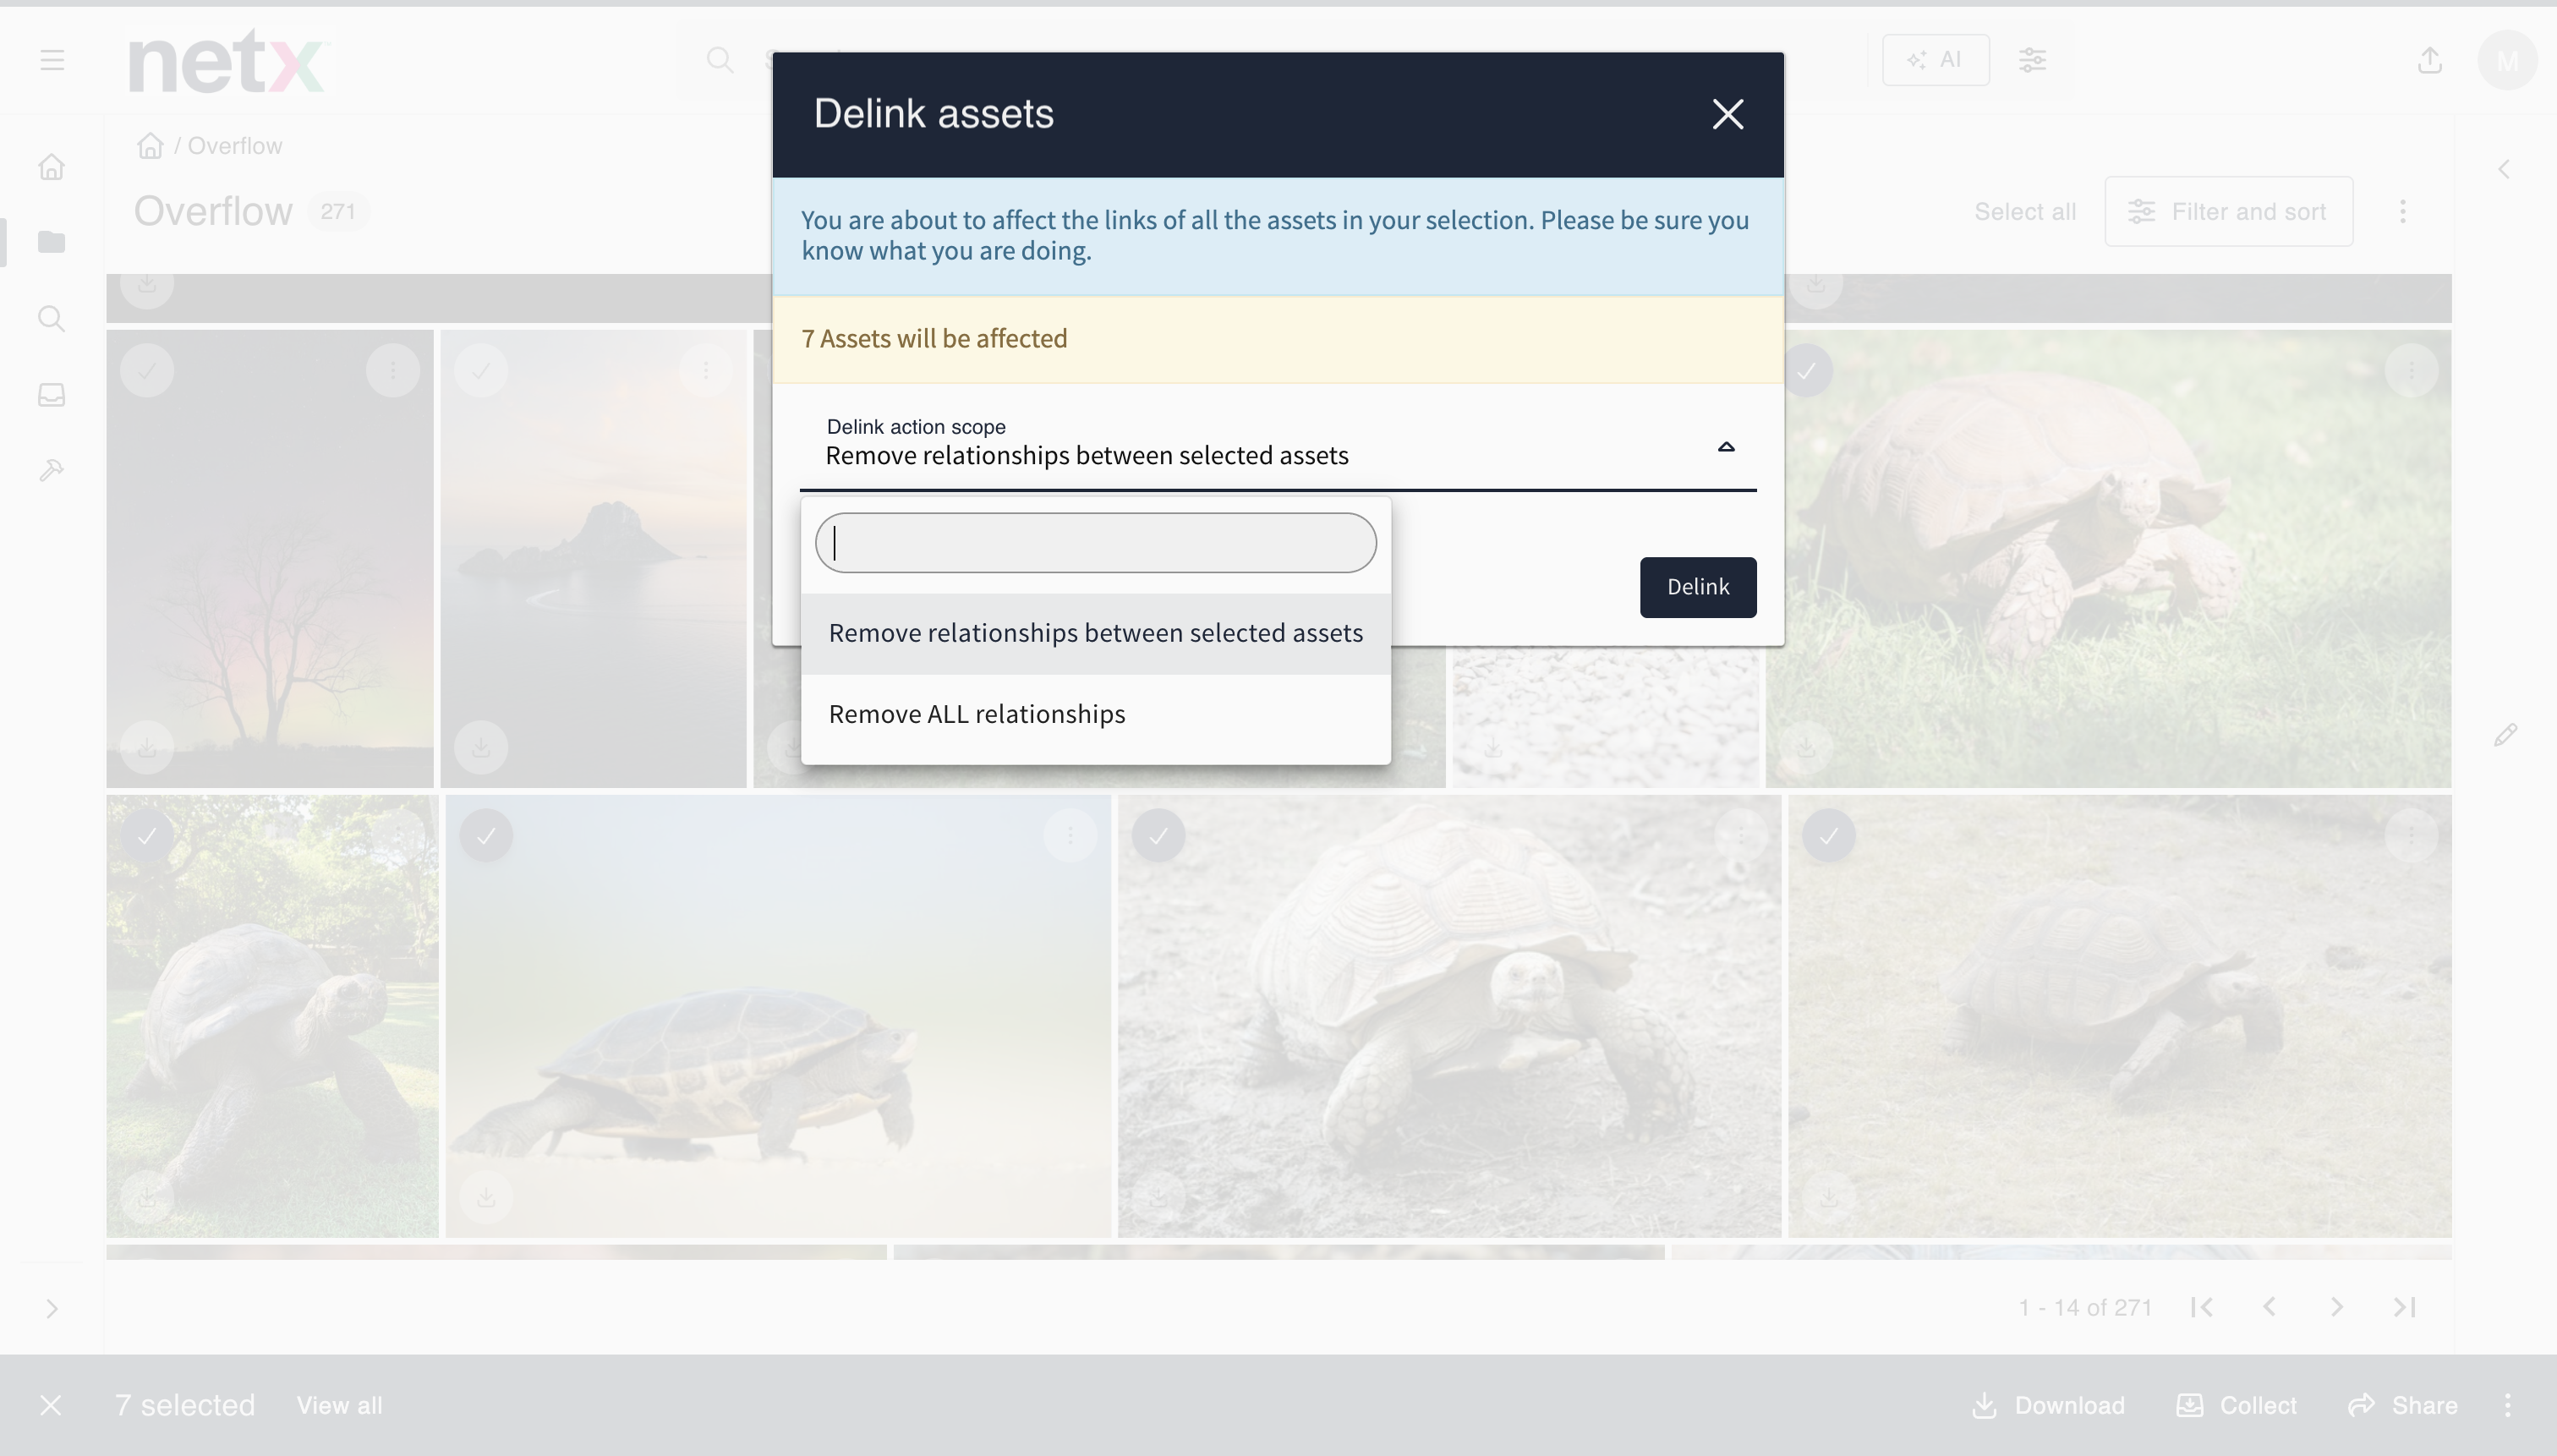Image resolution: width=2557 pixels, height=1456 pixels.
Task: Deselect the turtle on the sandy beach
Action: [486, 835]
